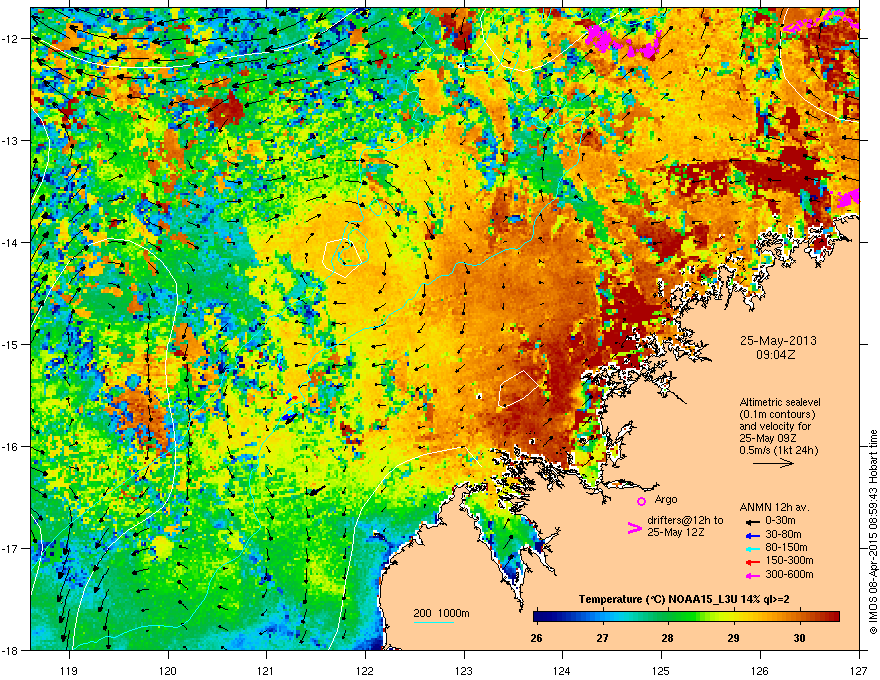Click the magenta drifters chevron symbol in legend
Screen dimensions: 880x680
[634, 528]
